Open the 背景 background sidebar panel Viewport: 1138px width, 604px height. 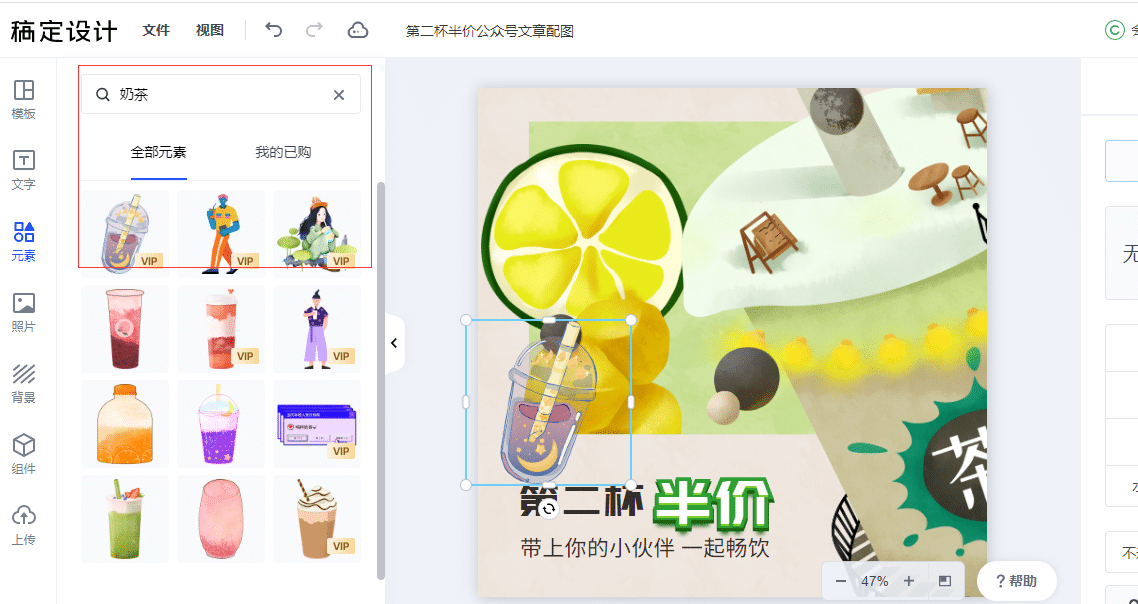[23, 383]
